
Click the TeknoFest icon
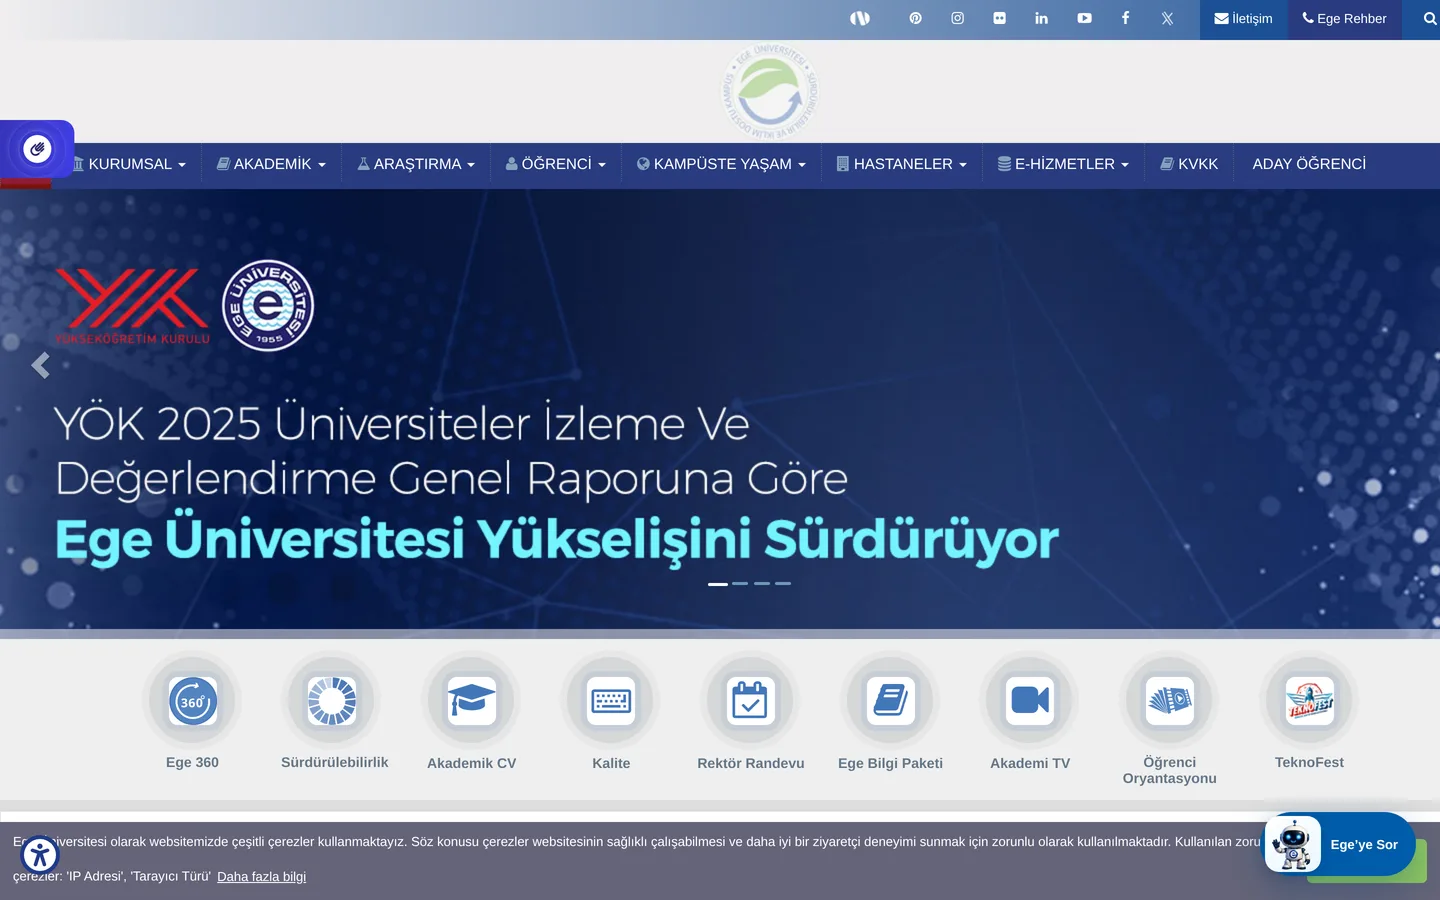click(x=1309, y=701)
